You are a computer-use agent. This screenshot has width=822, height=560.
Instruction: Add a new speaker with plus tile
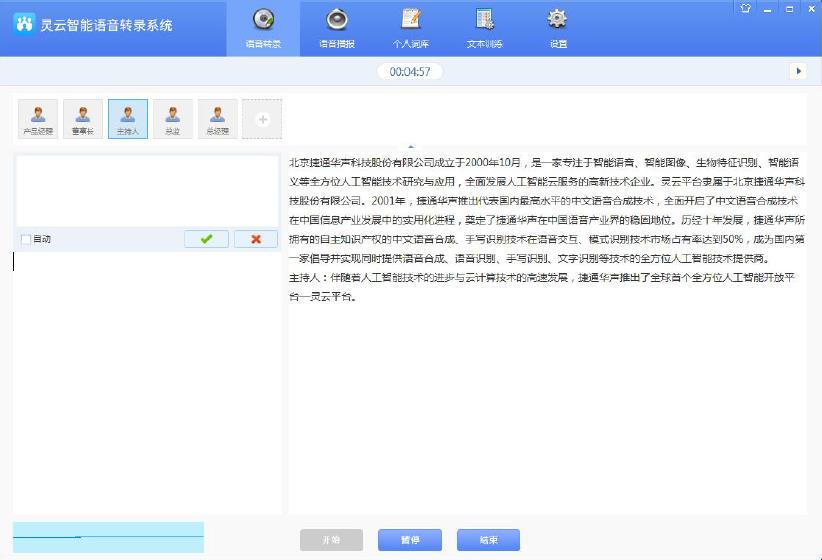pyautogui.click(x=263, y=119)
